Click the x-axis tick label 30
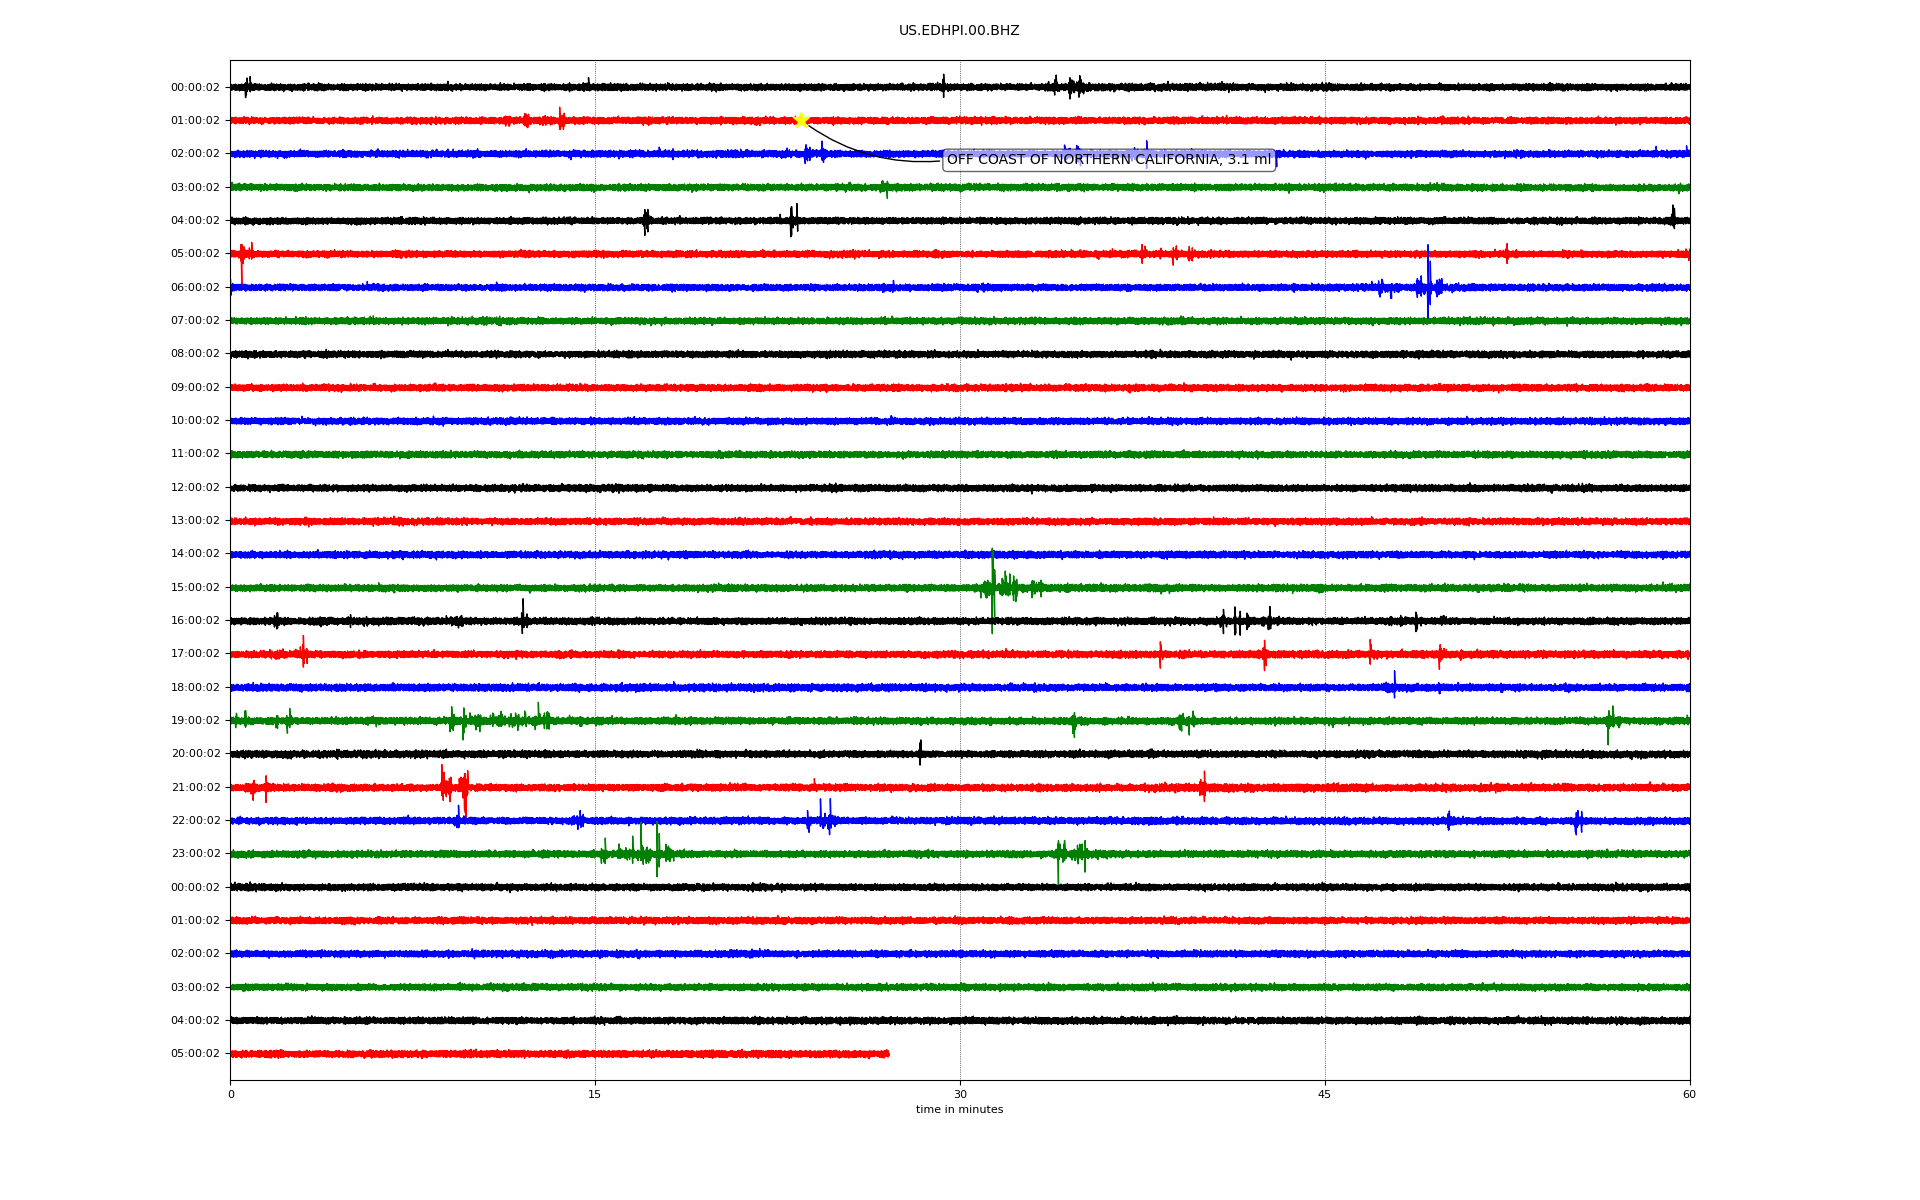This screenshot has height=1200, width=1920. click(x=960, y=1095)
